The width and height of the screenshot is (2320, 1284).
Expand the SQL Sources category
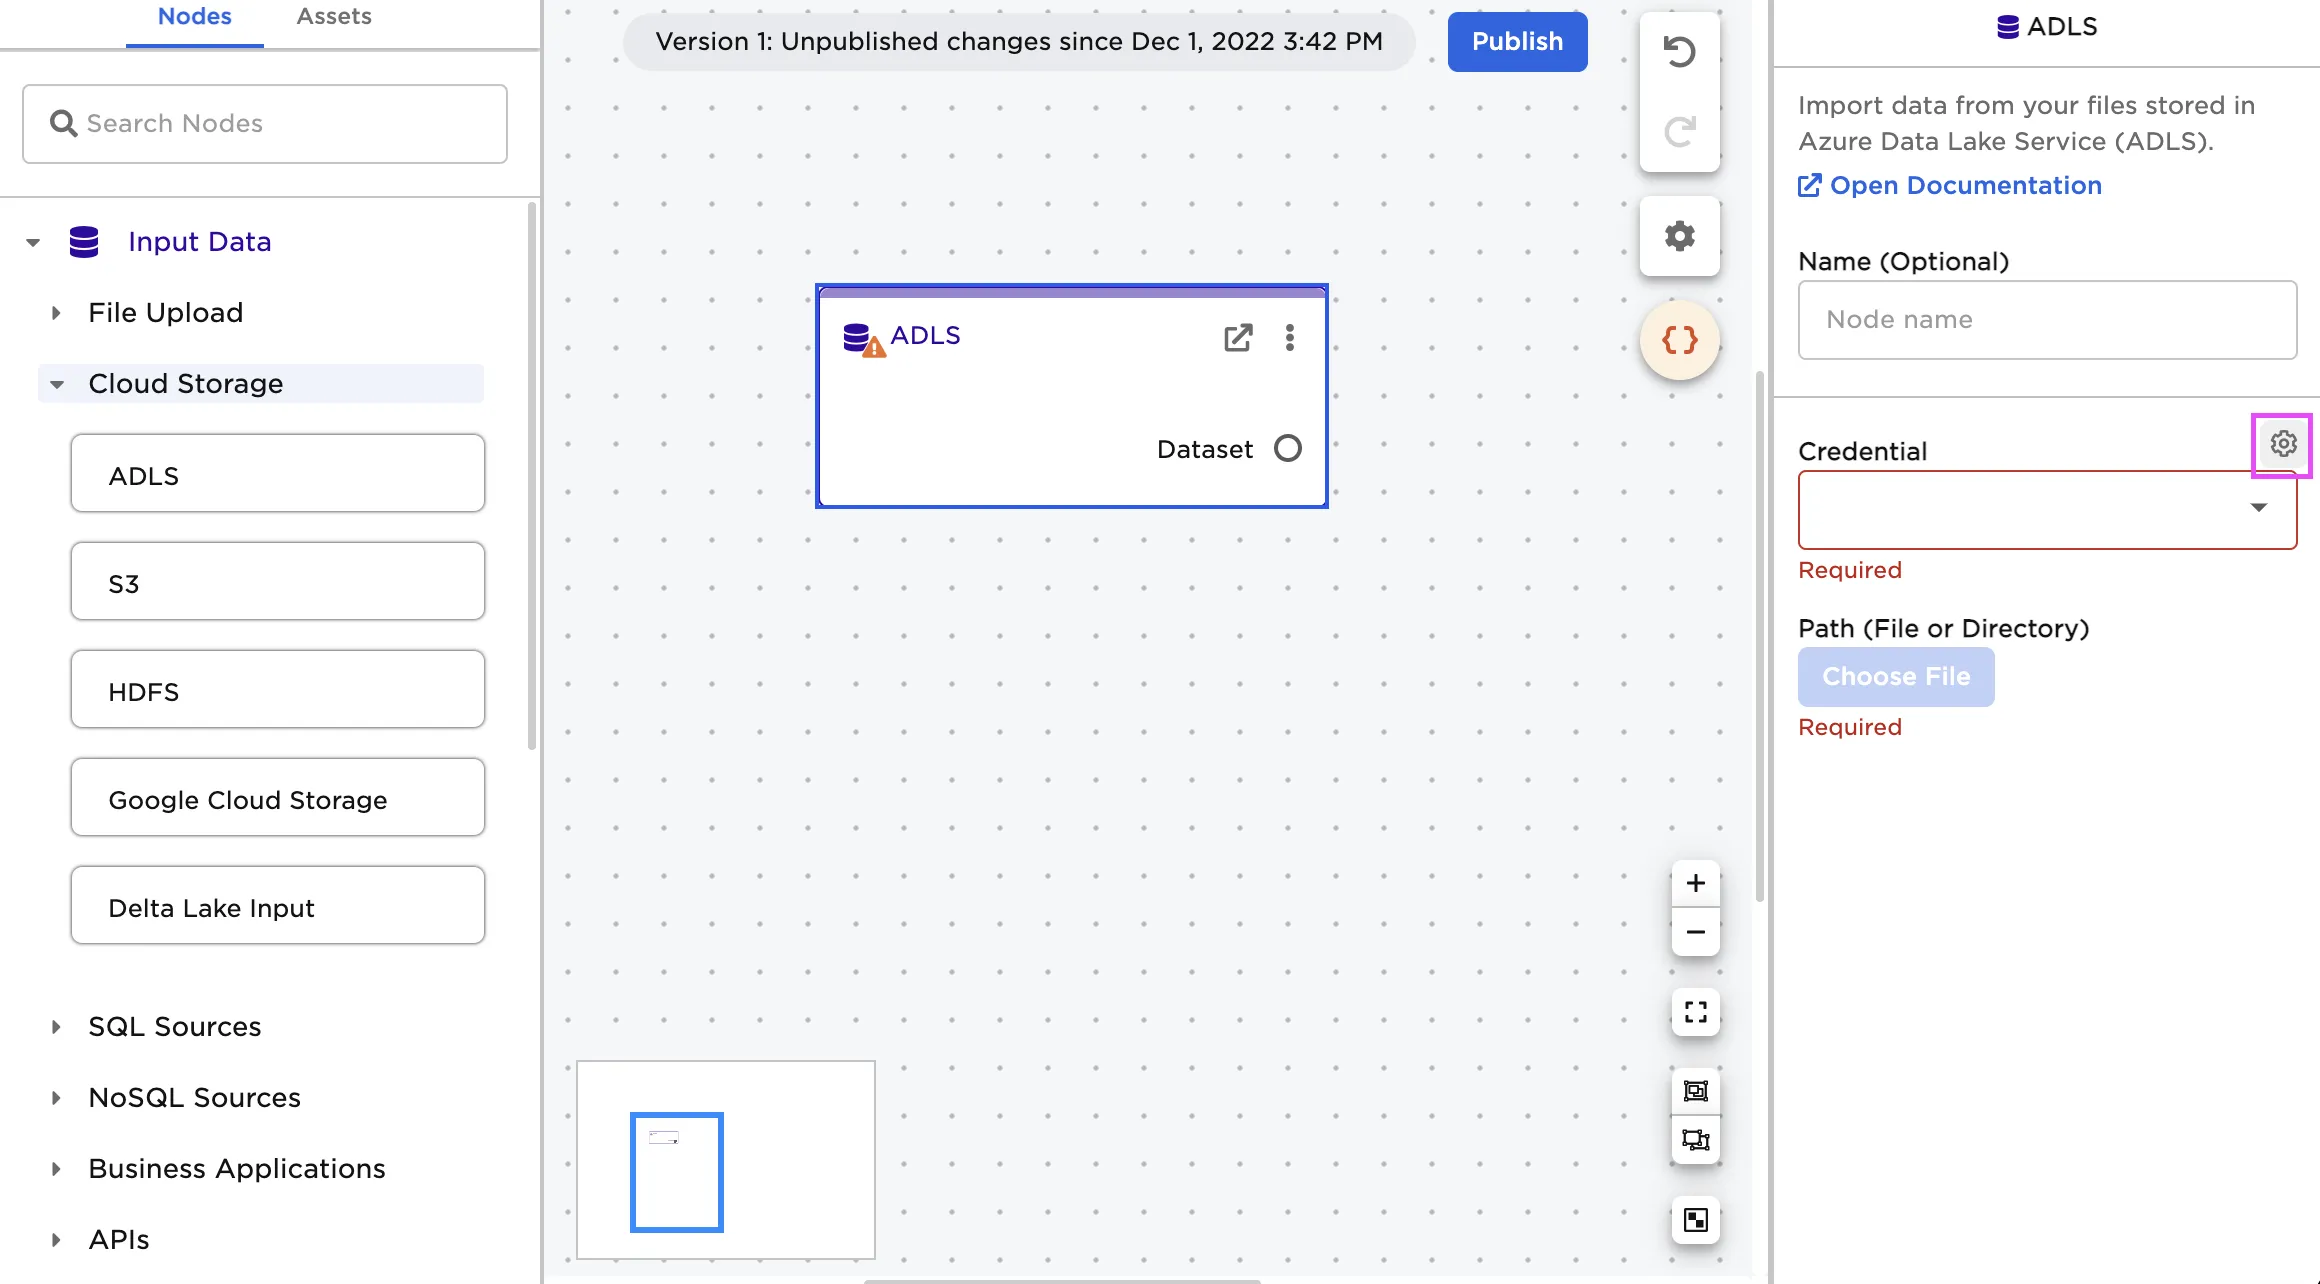(56, 1027)
